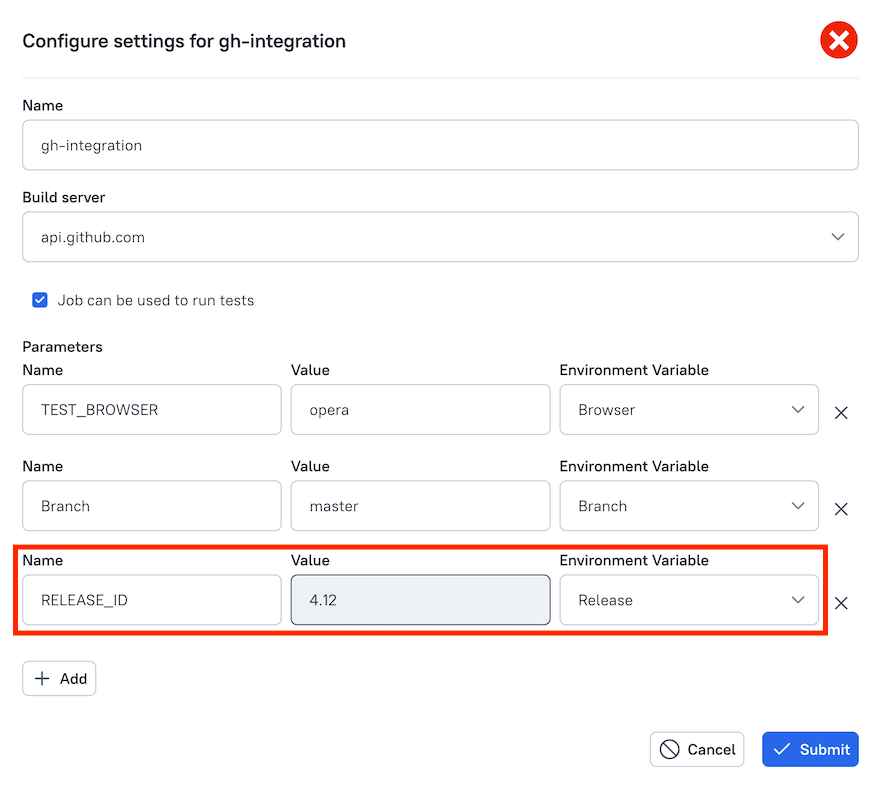Click the opera value field
The width and height of the screenshot is (880, 788).
click(x=420, y=410)
